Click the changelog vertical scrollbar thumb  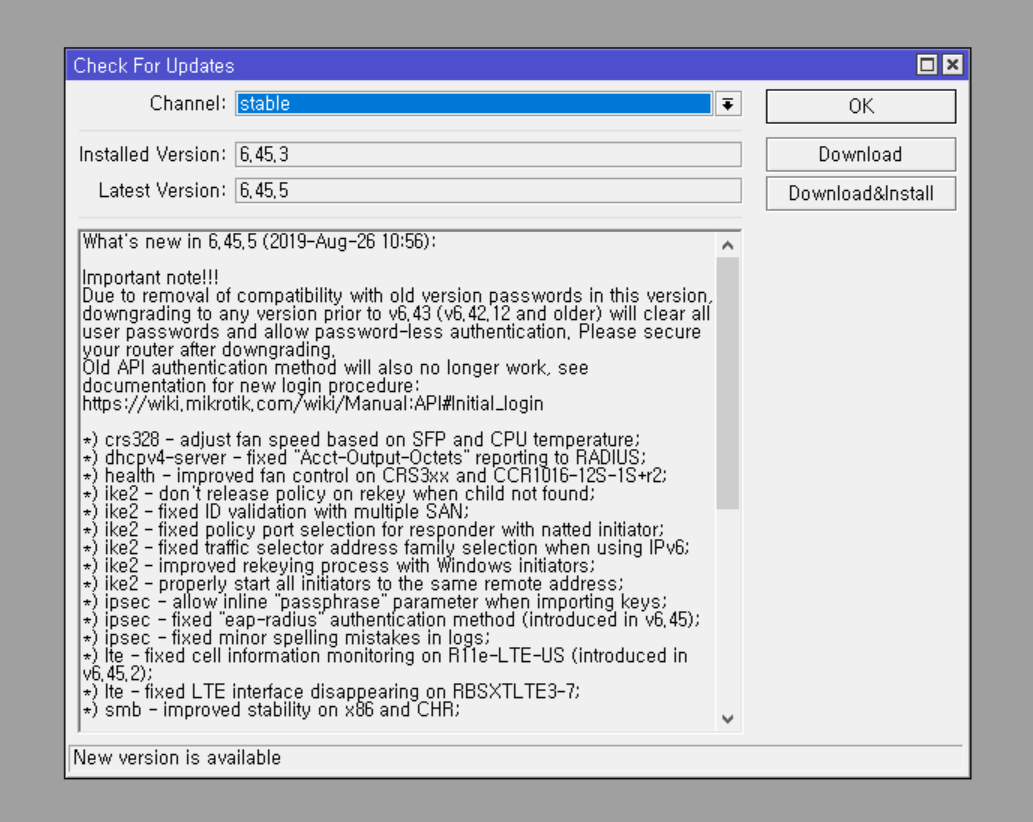pyautogui.click(x=727, y=383)
